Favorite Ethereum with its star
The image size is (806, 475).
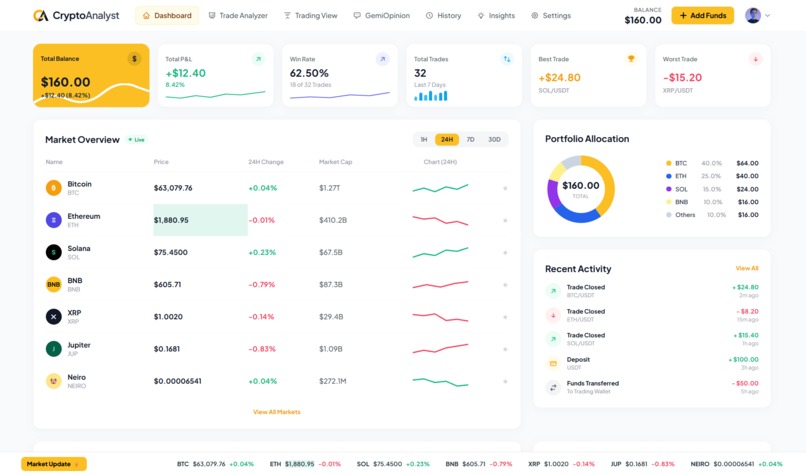tap(505, 220)
